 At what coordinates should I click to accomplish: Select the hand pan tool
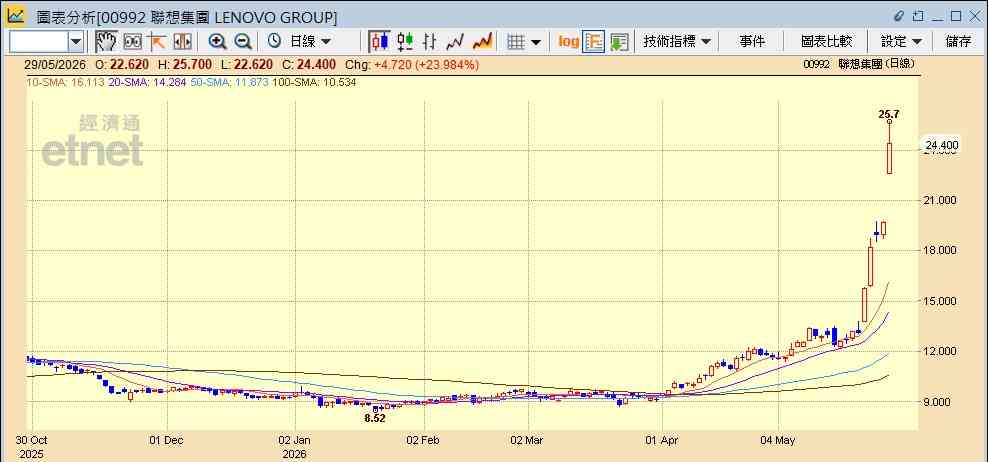pyautogui.click(x=107, y=42)
